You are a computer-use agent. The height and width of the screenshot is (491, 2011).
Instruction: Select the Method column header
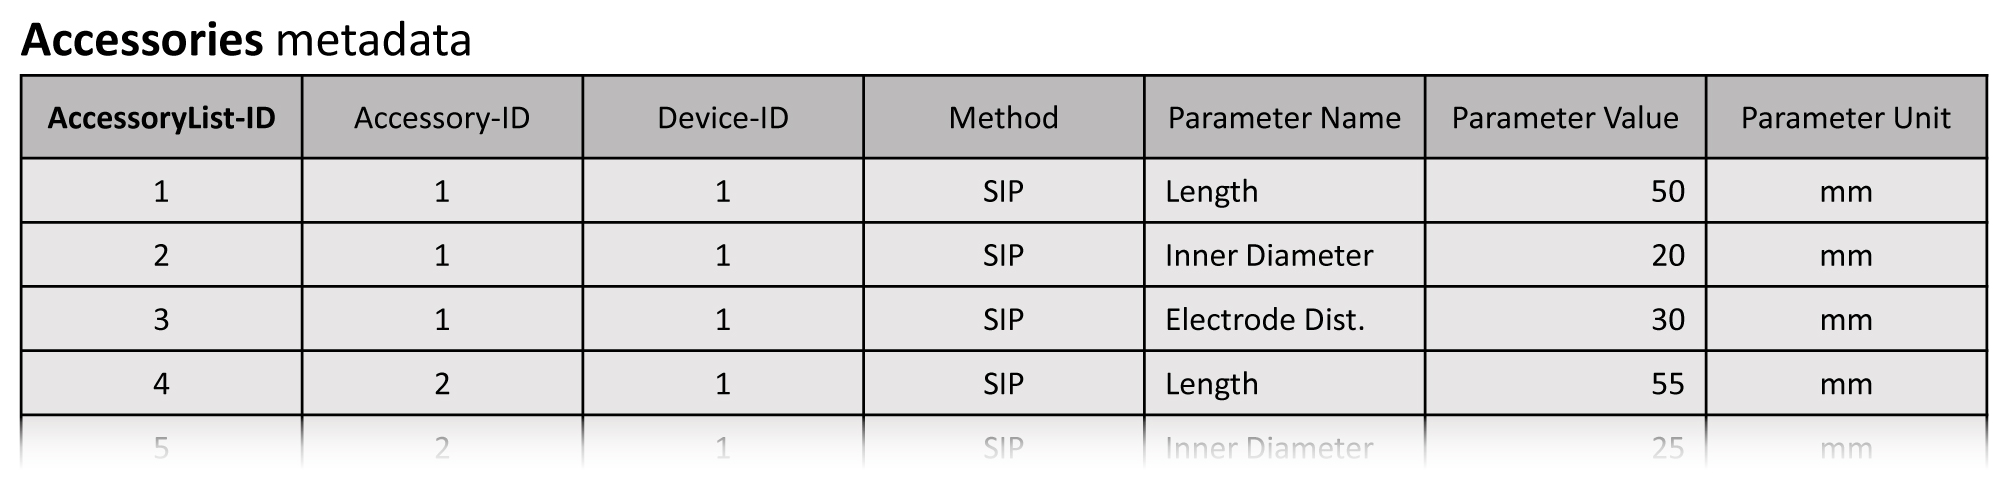pos(1003,118)
